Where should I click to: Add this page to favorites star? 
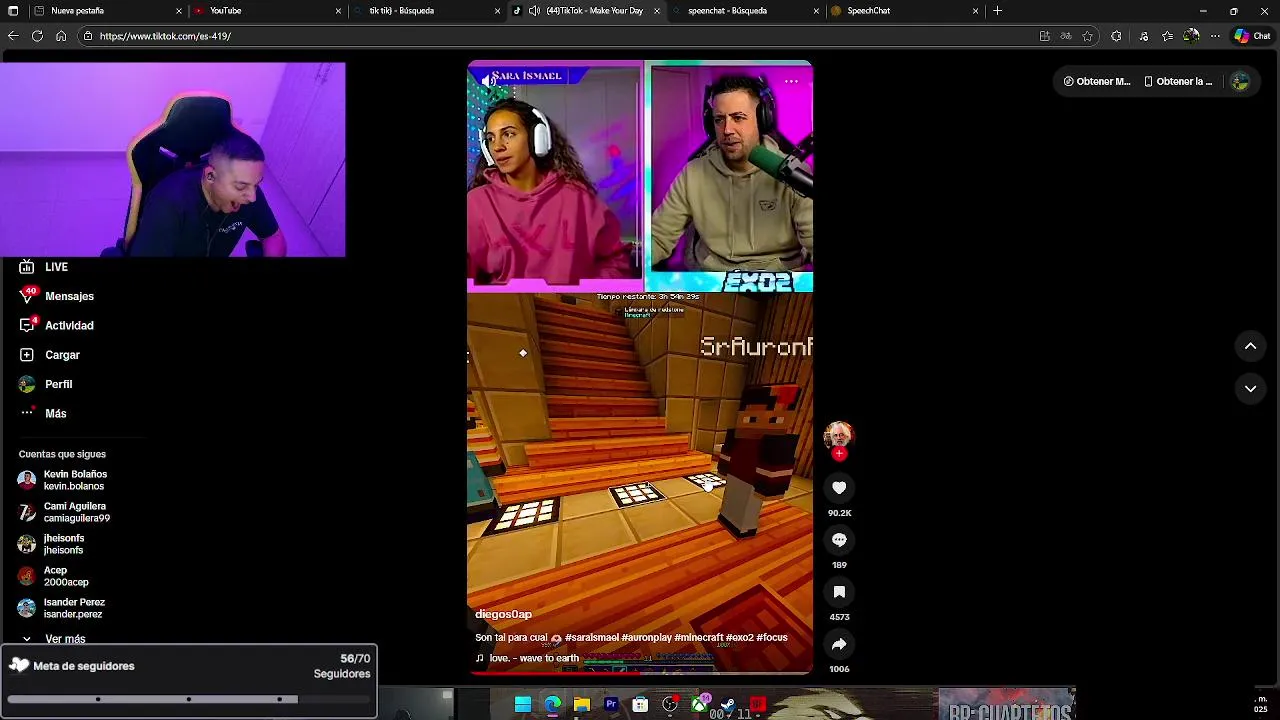(x=1088, y=36)
